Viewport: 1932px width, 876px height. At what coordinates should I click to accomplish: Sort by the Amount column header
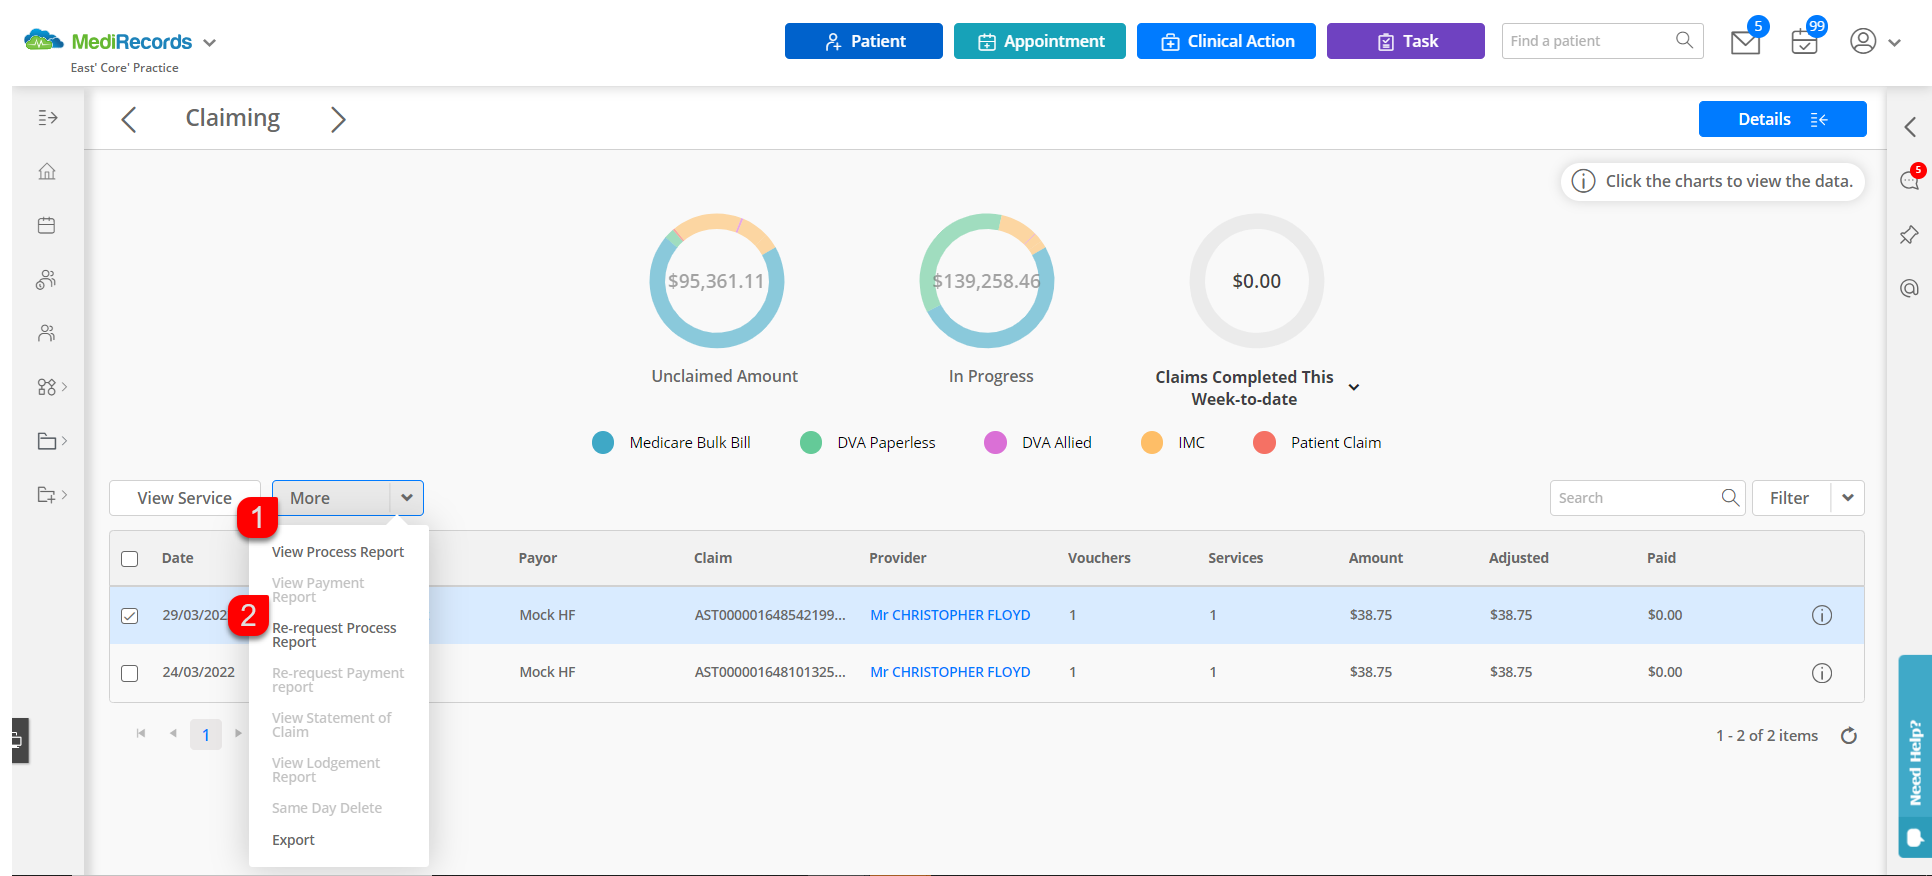pyautogui.click(x=1376, y=558)
